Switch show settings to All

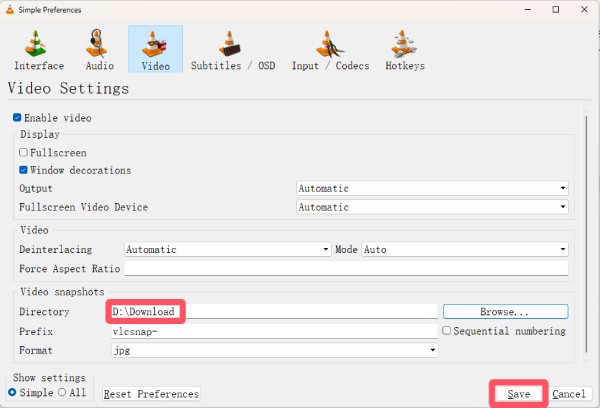click(x=61, y=392)
